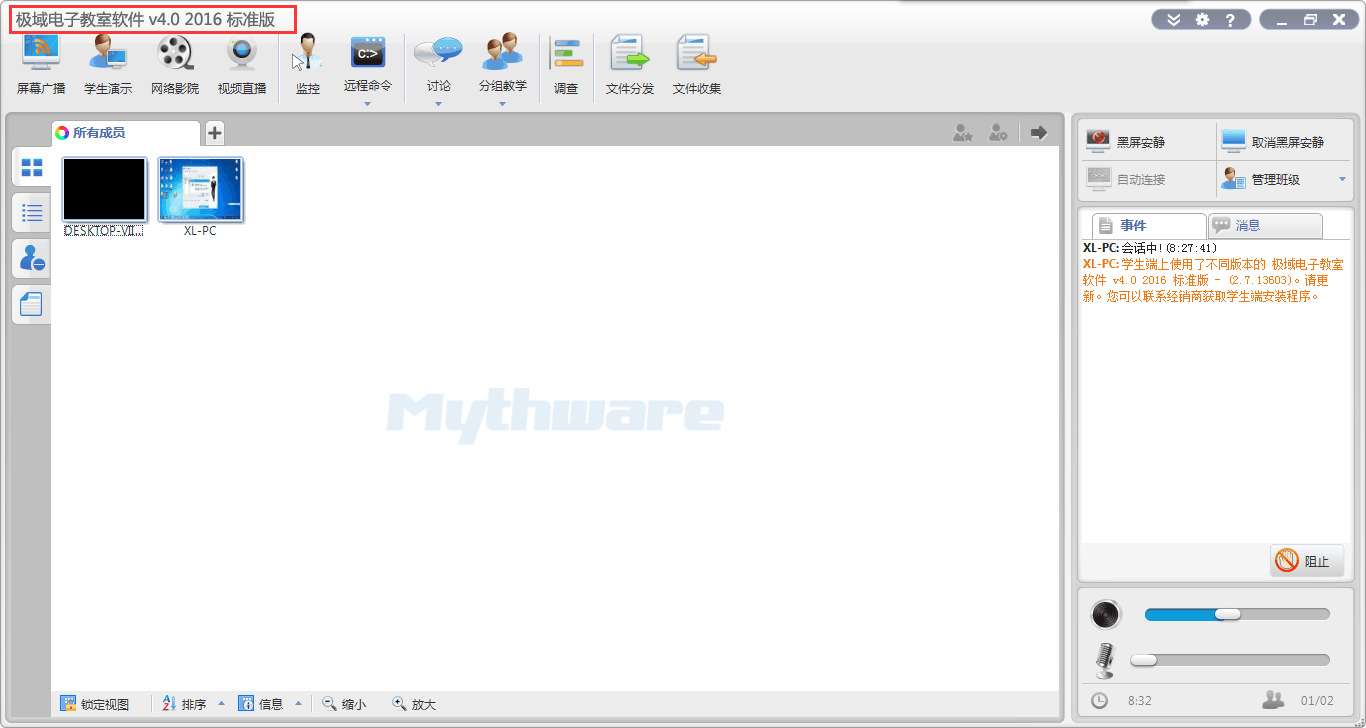Expand 讨论 dropdown arrow
Screen dimensions: 1366x728
point(438,104)
